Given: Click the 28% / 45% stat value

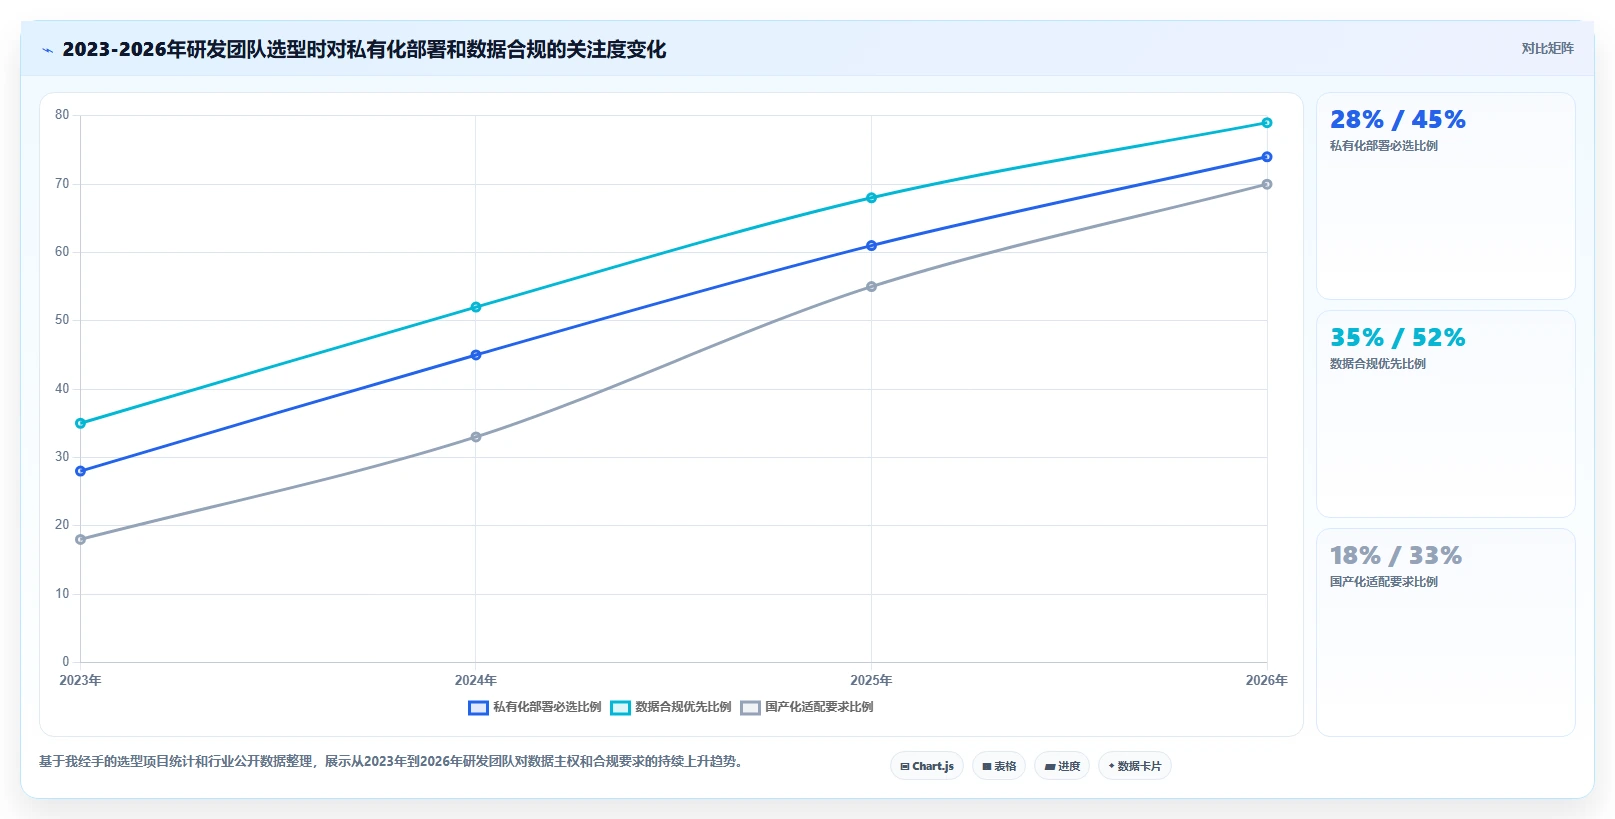Looking at the screenshot, I should pyautogui.click(x=1397, y=120).
